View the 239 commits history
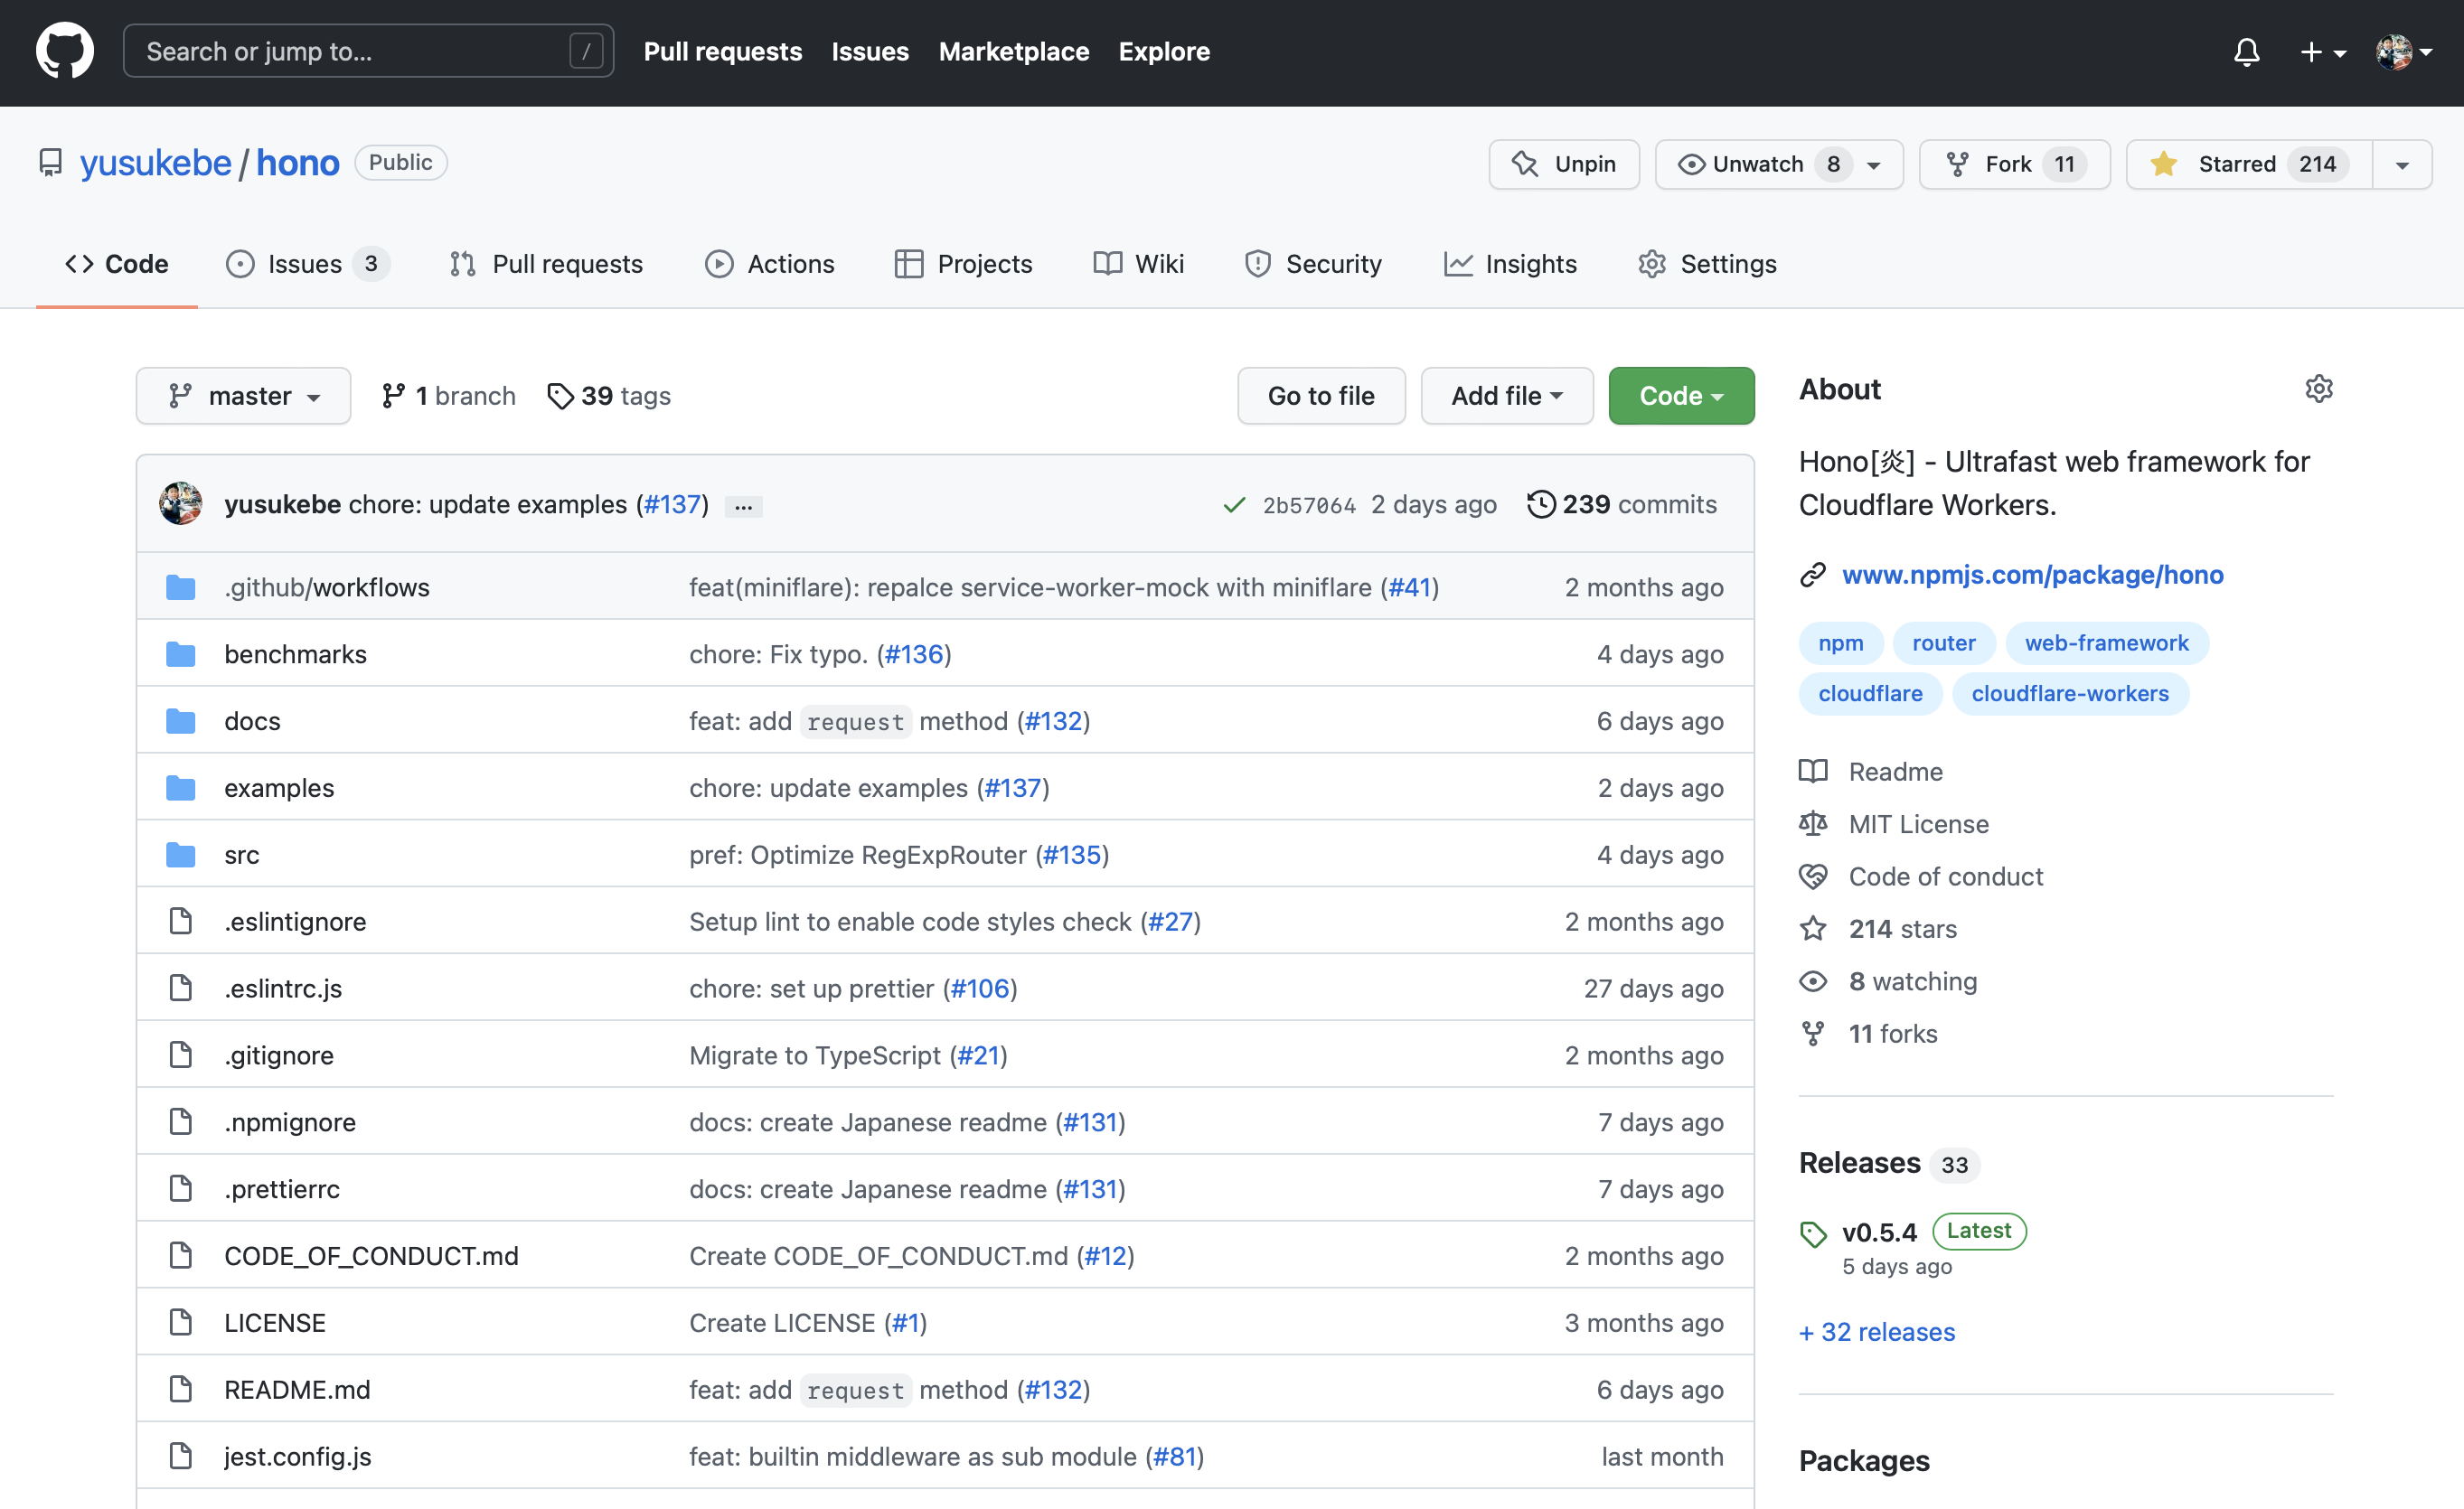Image resolution: width=2464 pixels, height=1509 pixels. 1622,504
